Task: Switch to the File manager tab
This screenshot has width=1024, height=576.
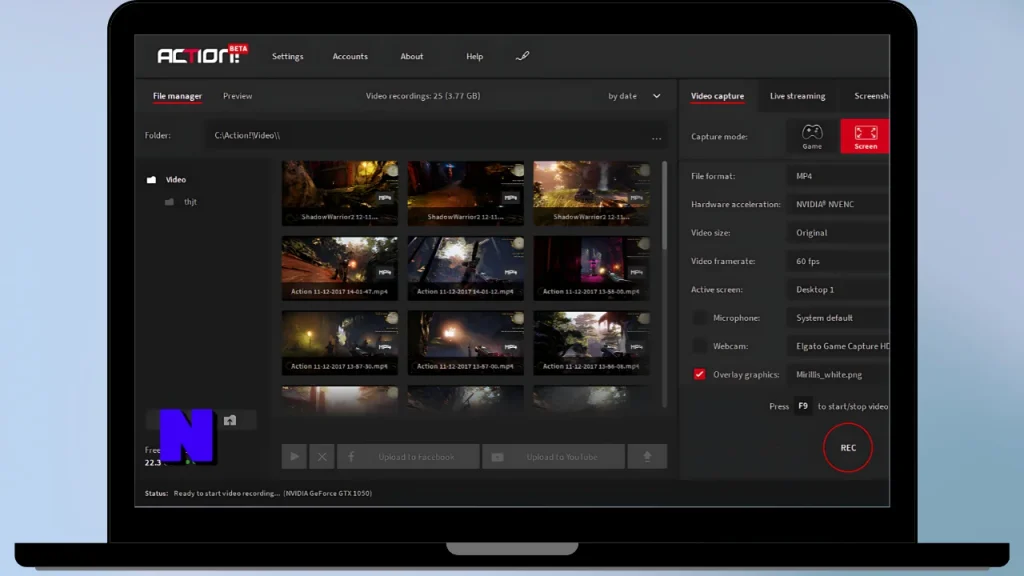Action: click(177, 96)
